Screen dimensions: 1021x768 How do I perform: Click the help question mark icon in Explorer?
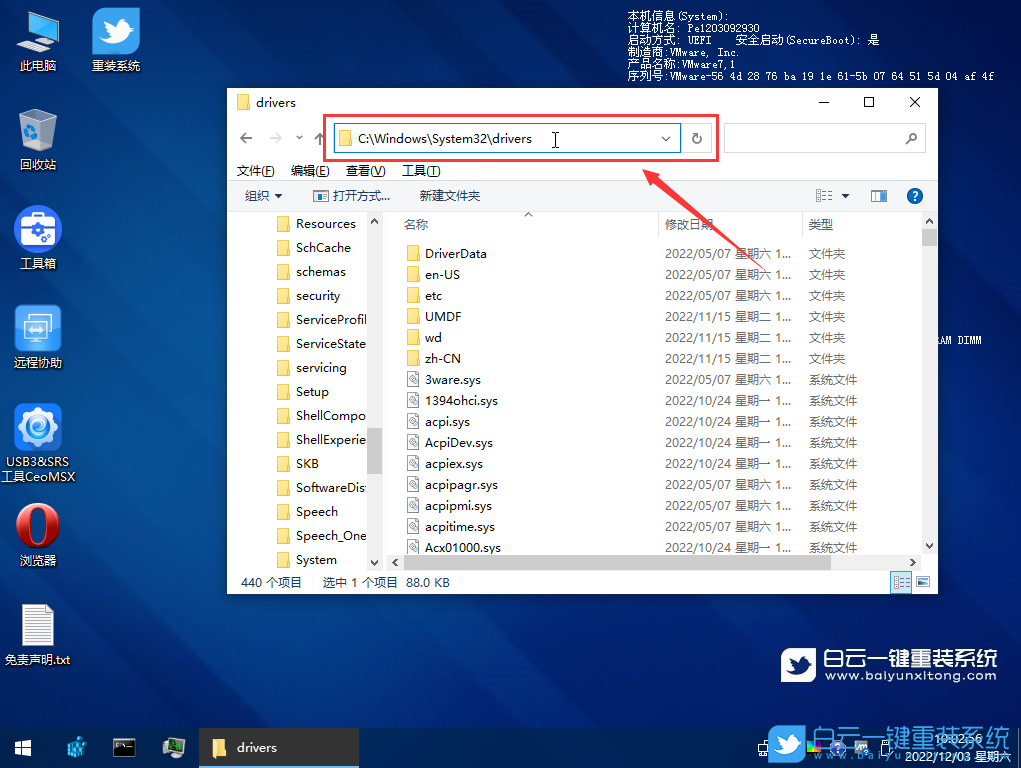915,195
